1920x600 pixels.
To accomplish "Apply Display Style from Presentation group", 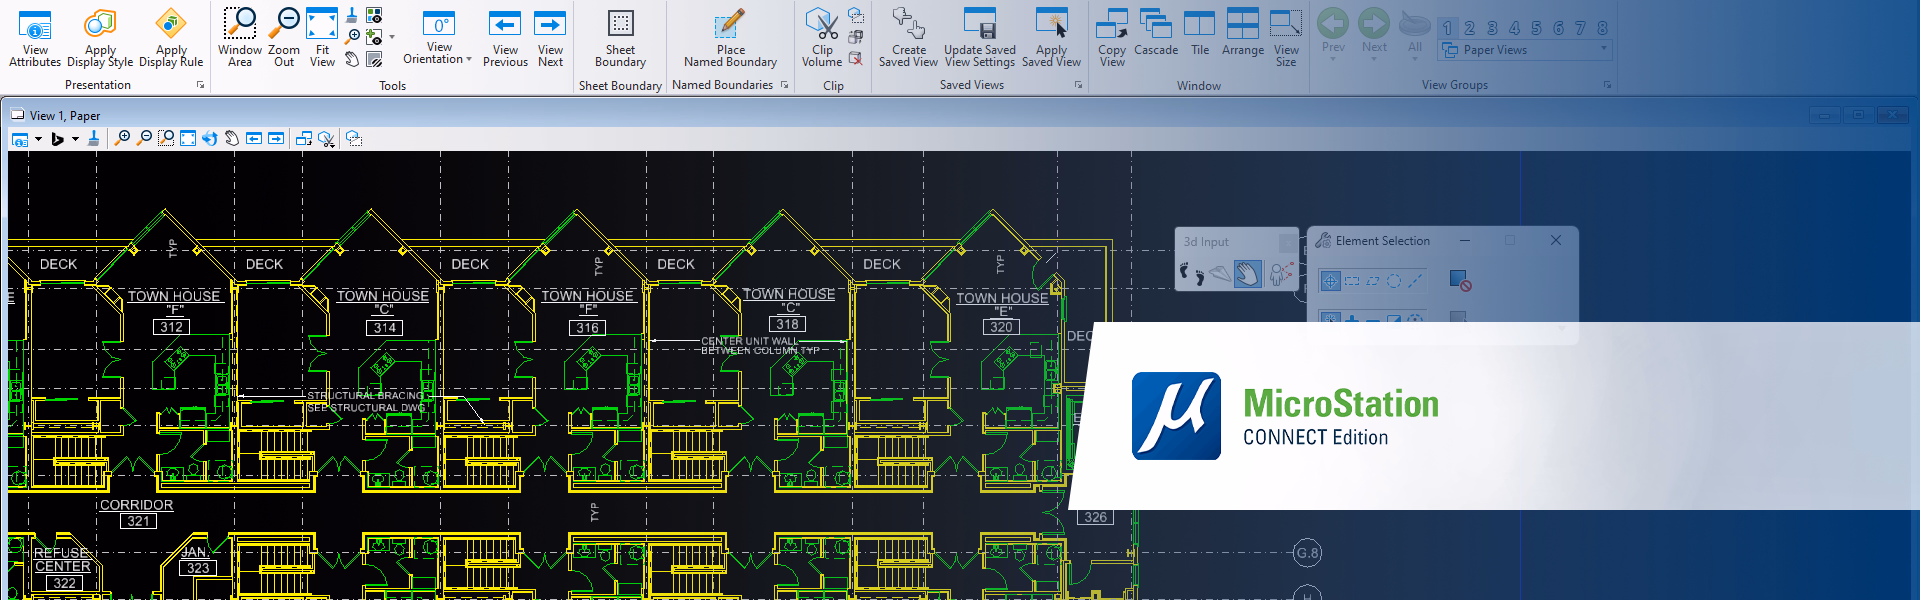I will click(100, 36).
